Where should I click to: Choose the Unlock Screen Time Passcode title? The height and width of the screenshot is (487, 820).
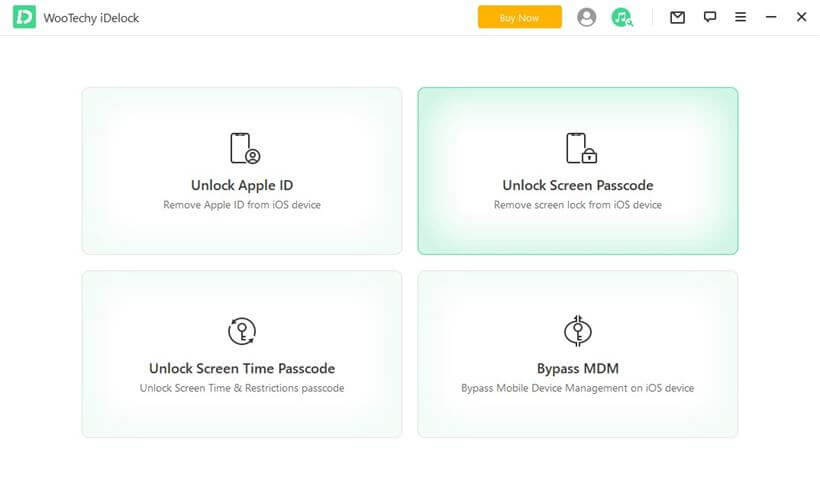(x=242, y=368)
